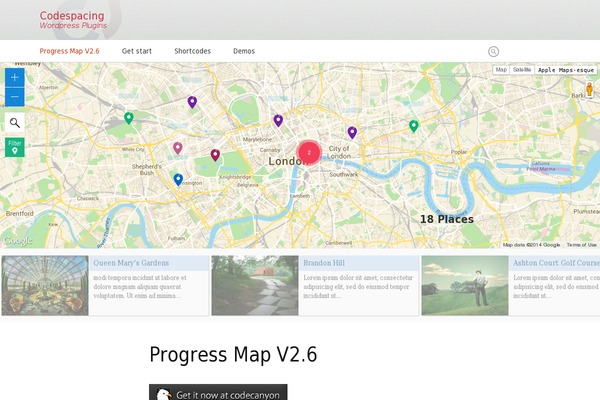Click the red cluster marker labeled 2
This screenshot has width=600, height=400.
tap(309, 152)
